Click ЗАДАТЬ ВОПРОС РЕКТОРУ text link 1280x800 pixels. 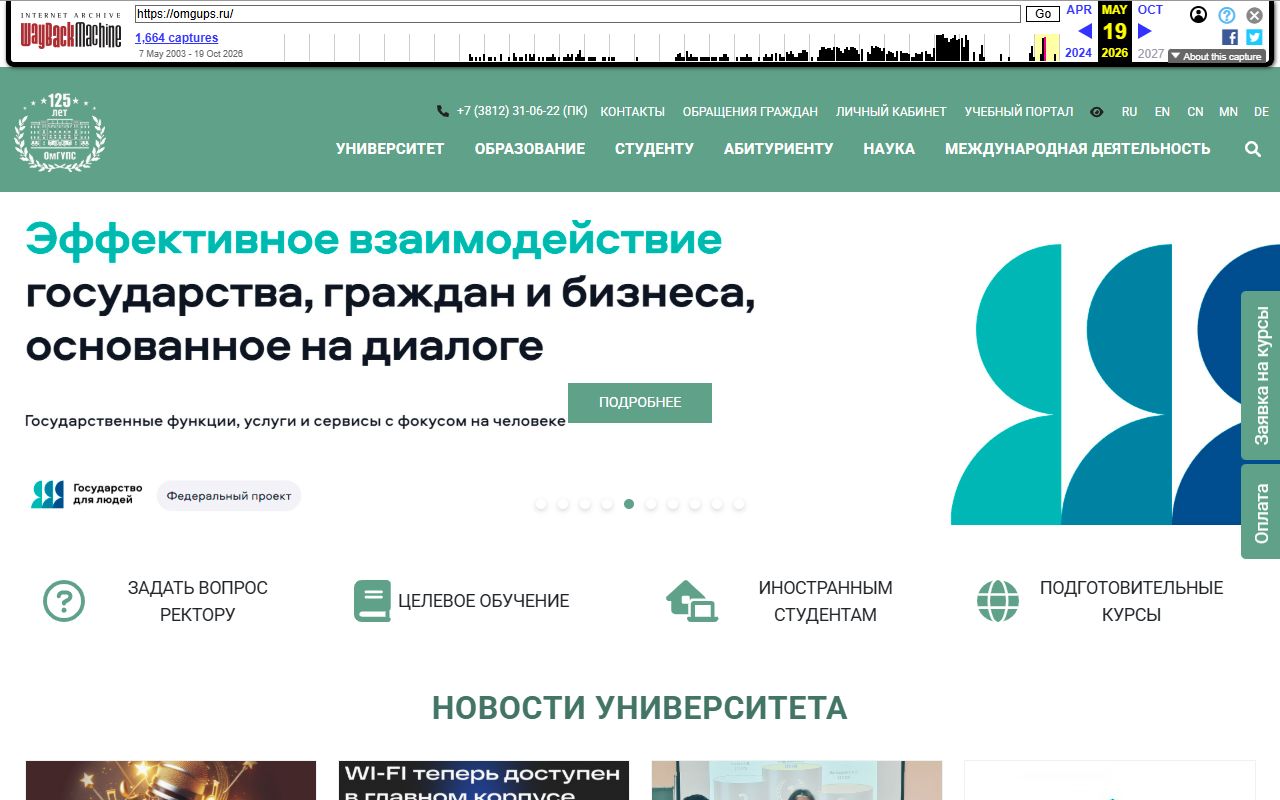point(198,601)
